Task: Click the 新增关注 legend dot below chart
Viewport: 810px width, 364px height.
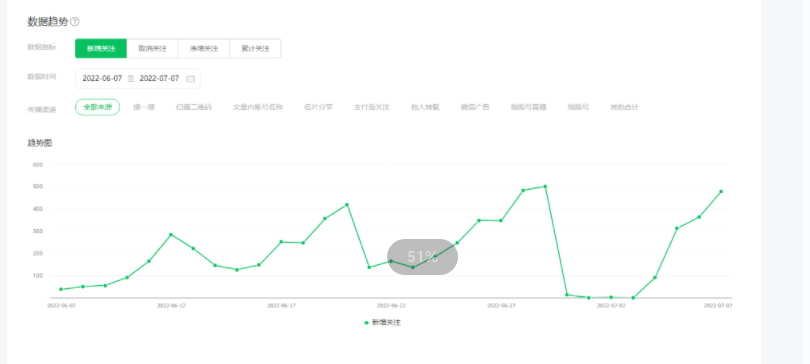Action: [x=366, y=323]
